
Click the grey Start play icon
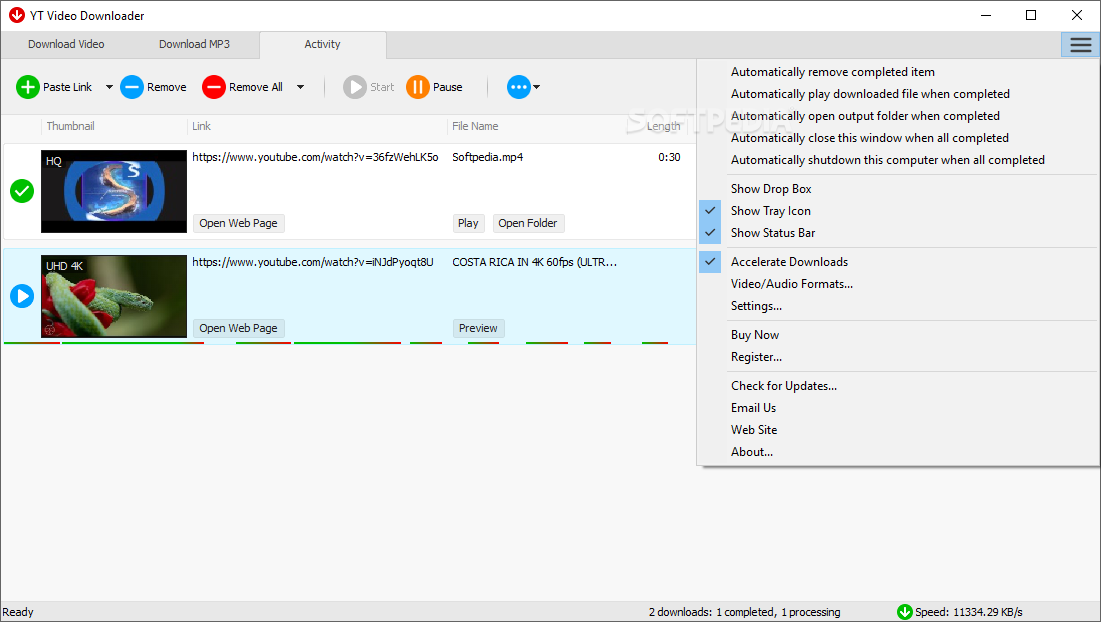coord(355,87)
